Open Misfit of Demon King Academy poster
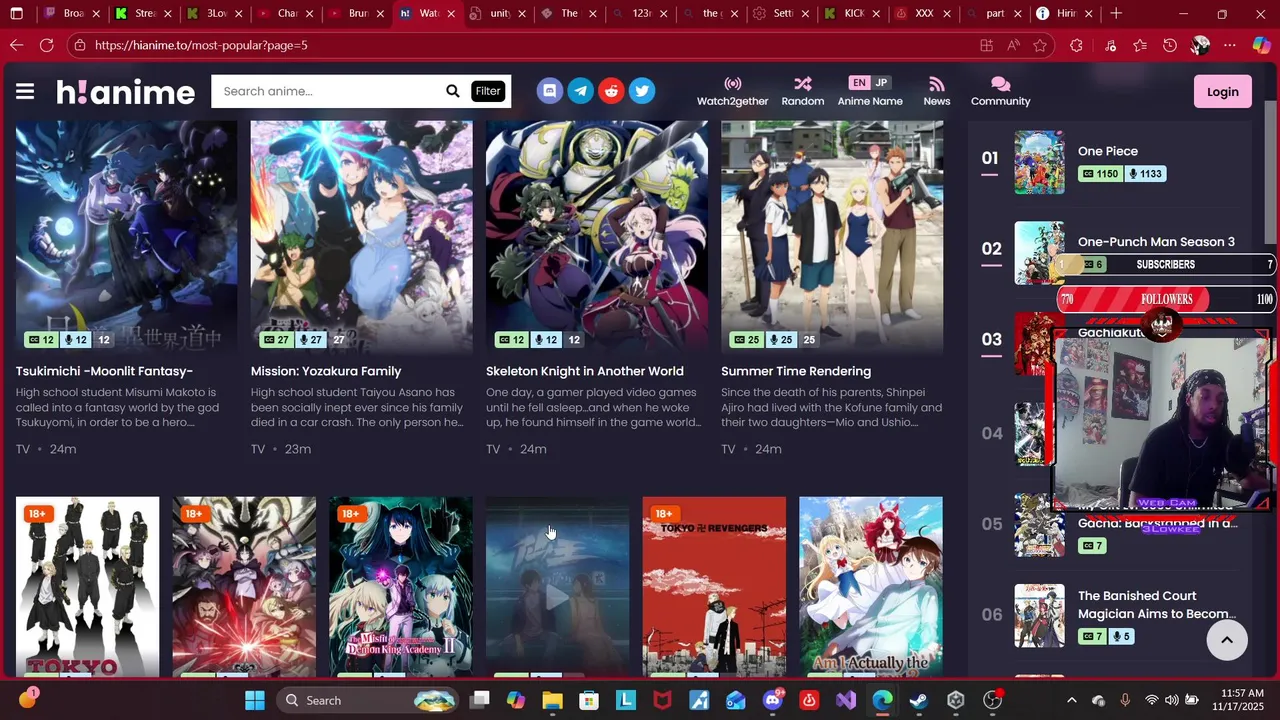The width and height of the screenshot is (1280, 720). coord(400,586)
